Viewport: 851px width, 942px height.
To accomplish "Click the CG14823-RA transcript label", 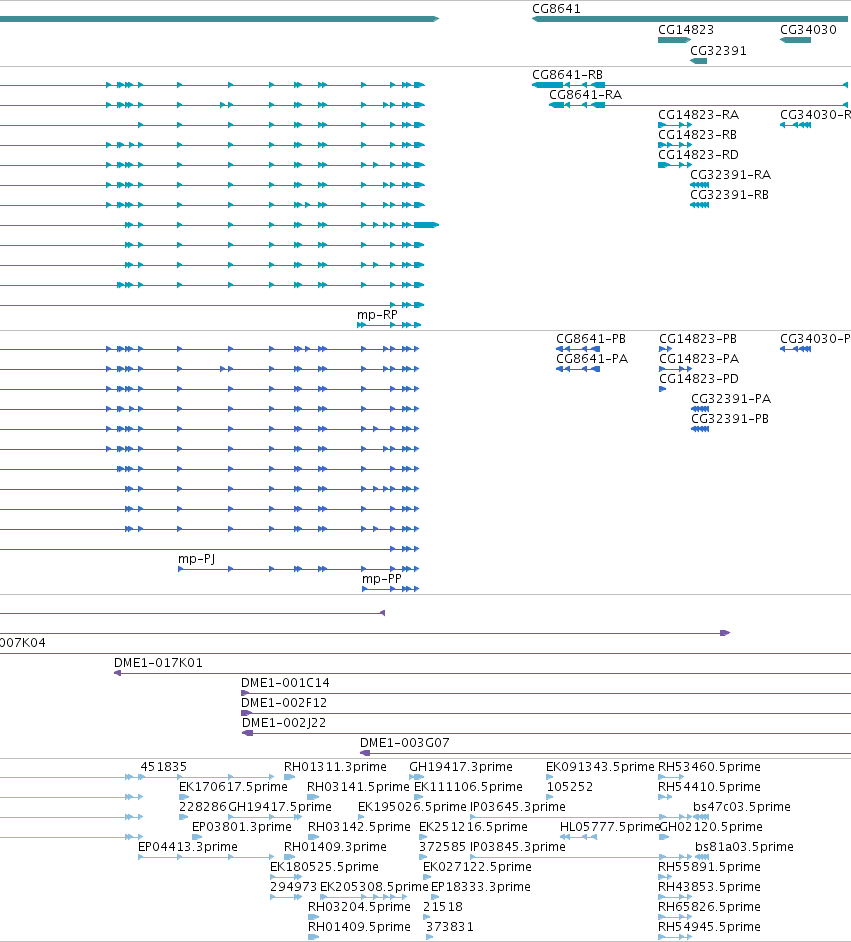I will tap(698, 115).
